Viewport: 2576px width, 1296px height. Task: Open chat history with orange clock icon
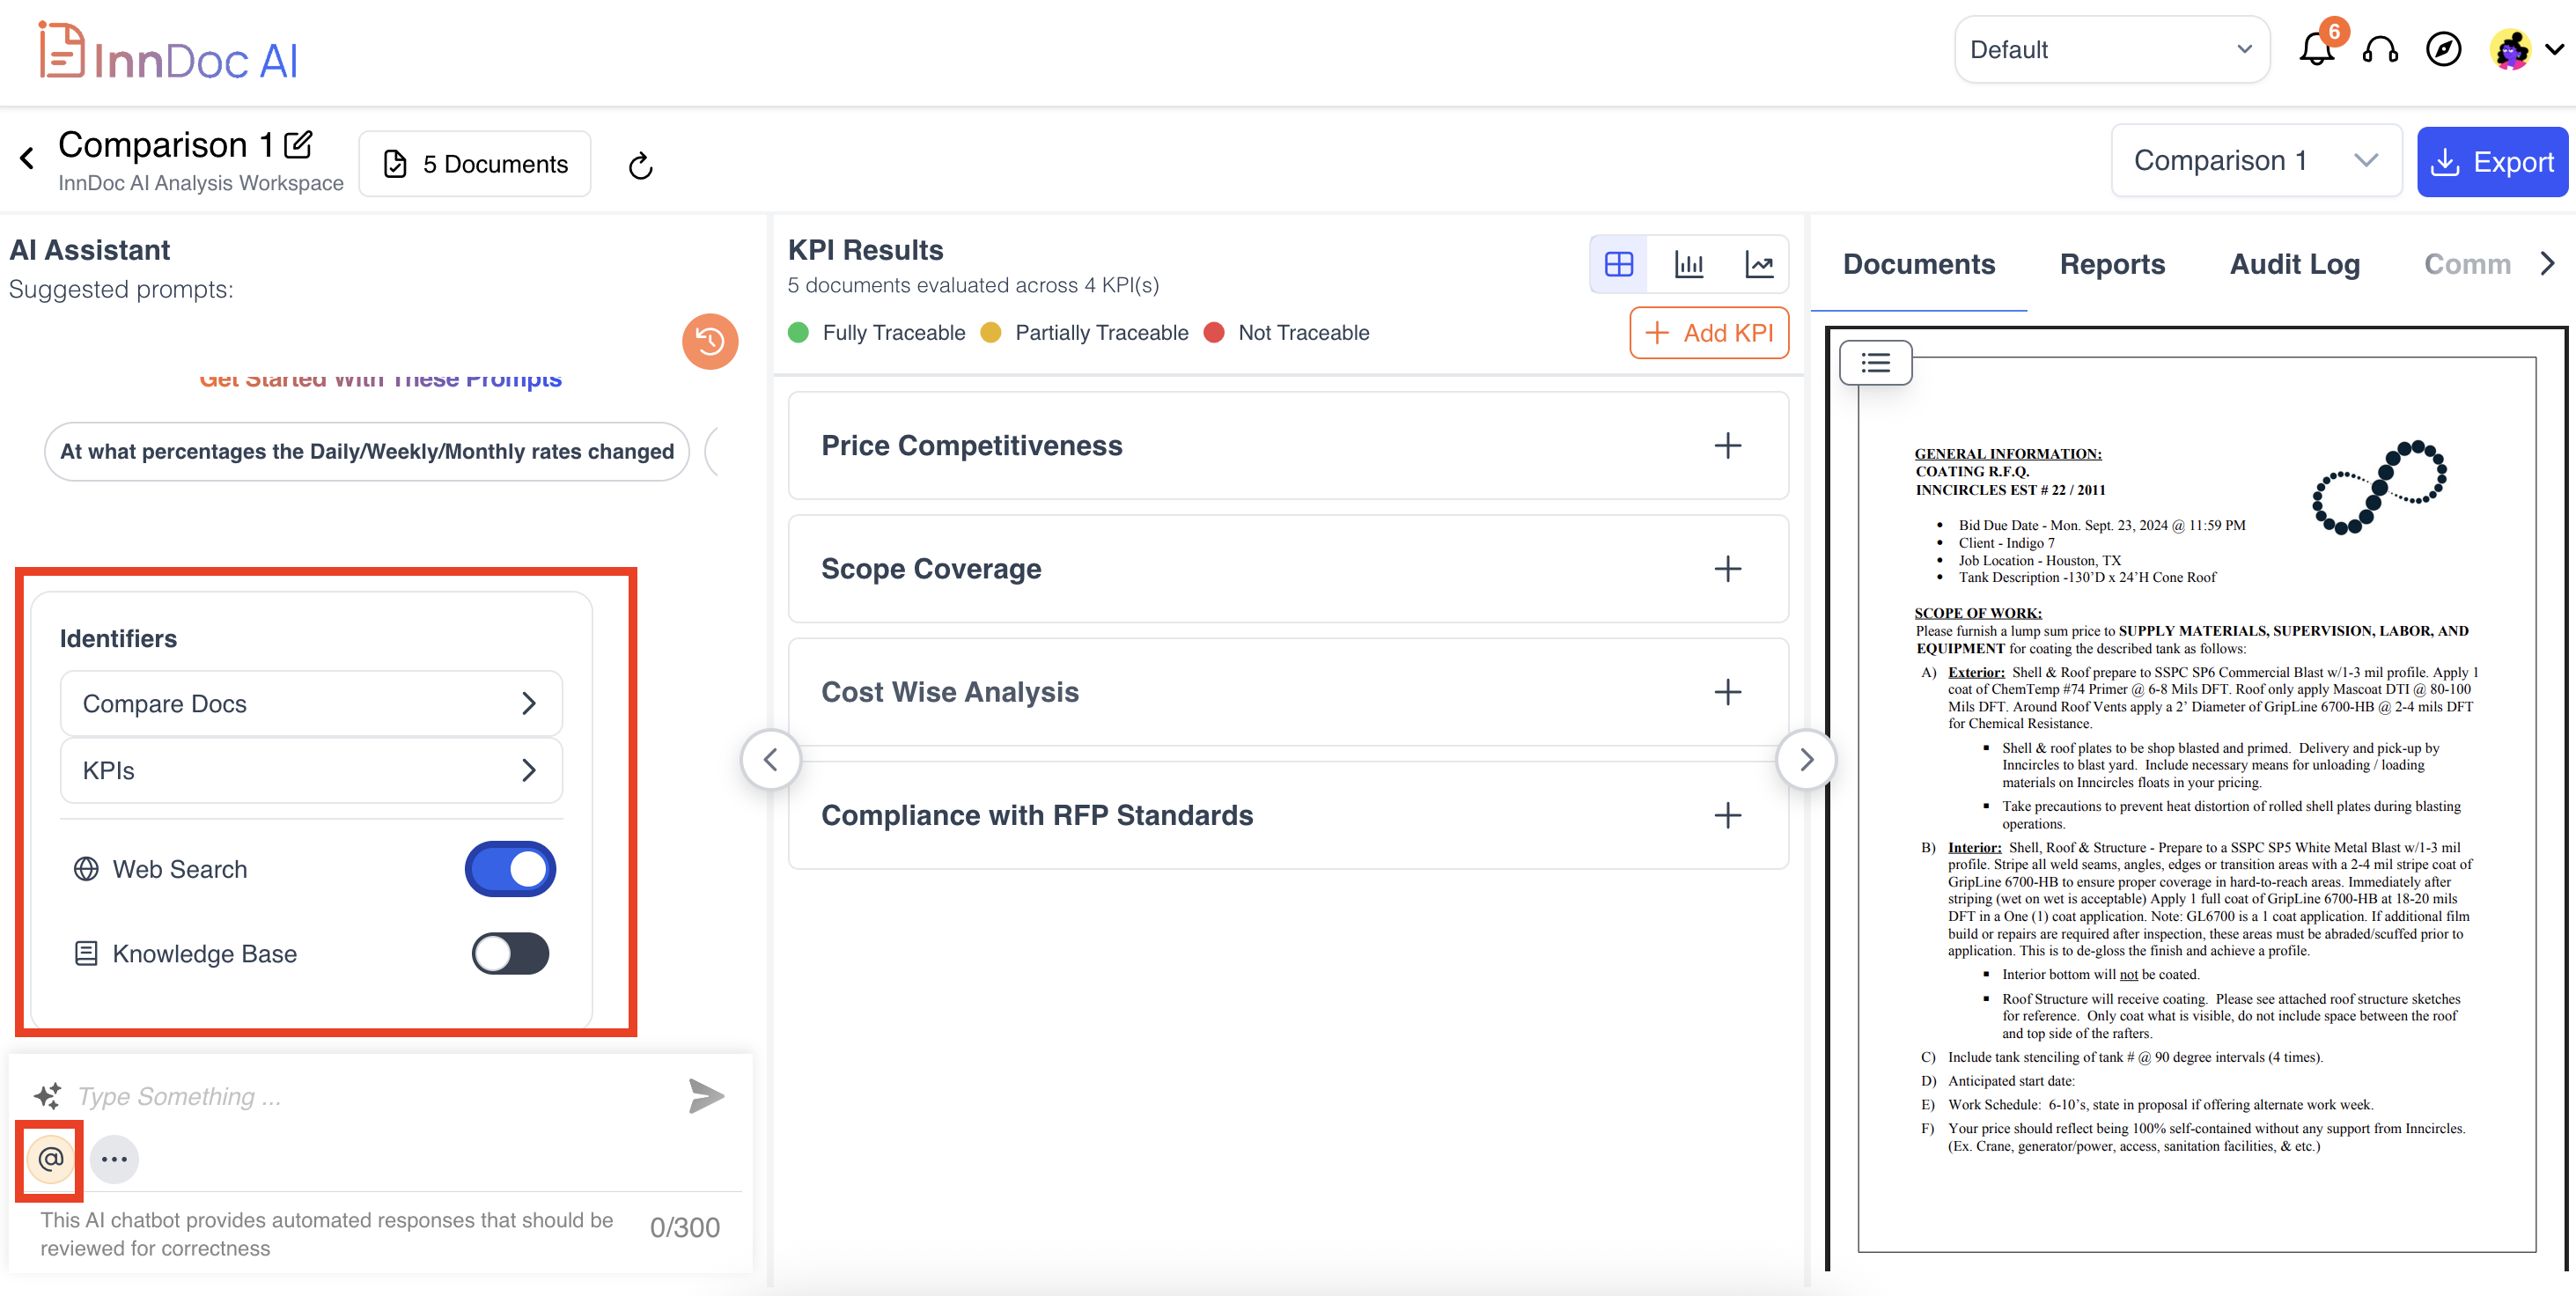click(710, 342)
